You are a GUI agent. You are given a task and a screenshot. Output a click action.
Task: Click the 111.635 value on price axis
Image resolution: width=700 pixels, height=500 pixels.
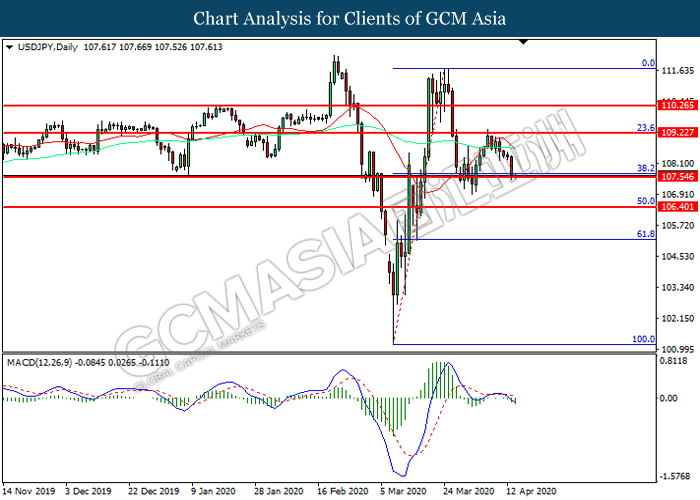point(678,71)
